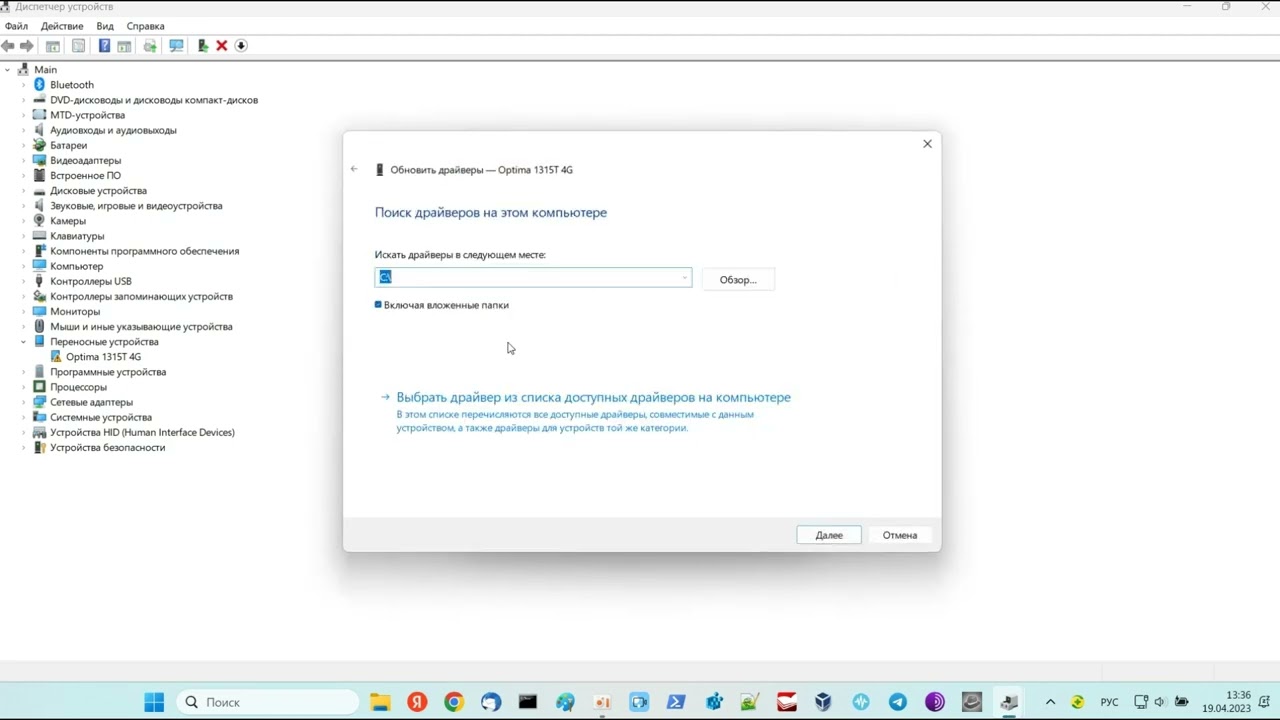
Task: Click the taskbar Поиск search box
Action: [x=268, y=702]
